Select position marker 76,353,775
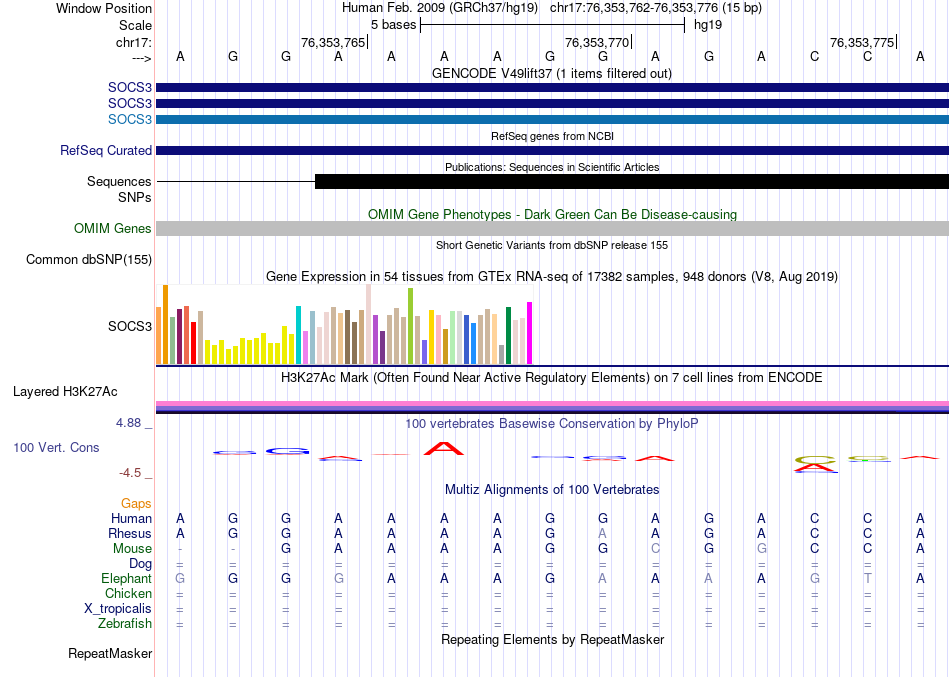Viewport: 950px width, 677px height. click(x=862, y=42)
